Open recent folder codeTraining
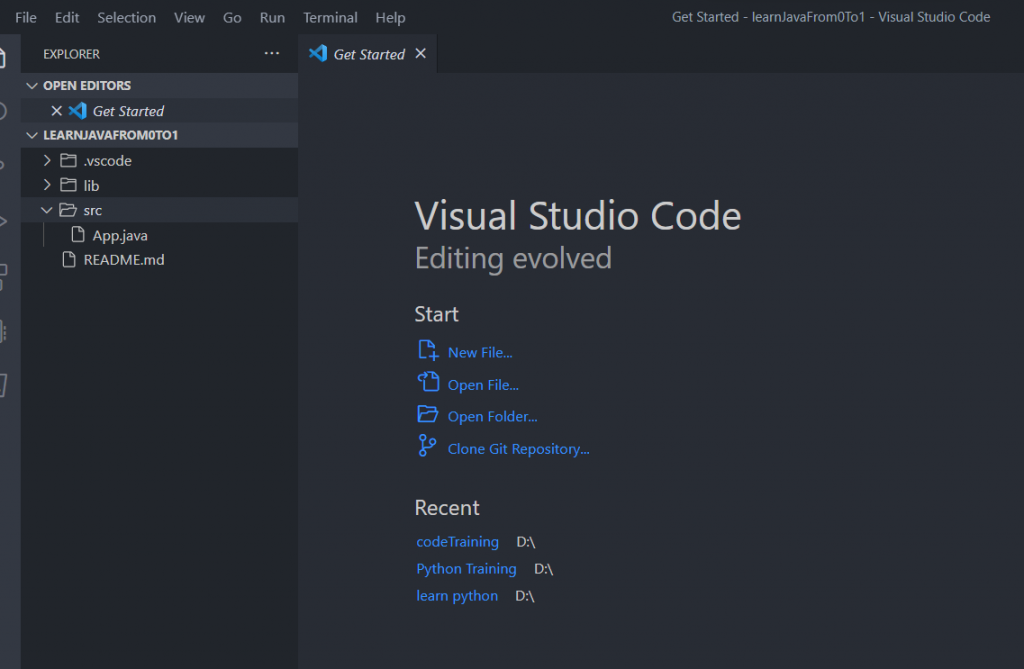The width and height of the screenshot is (1024, 669). coord(458,542)
